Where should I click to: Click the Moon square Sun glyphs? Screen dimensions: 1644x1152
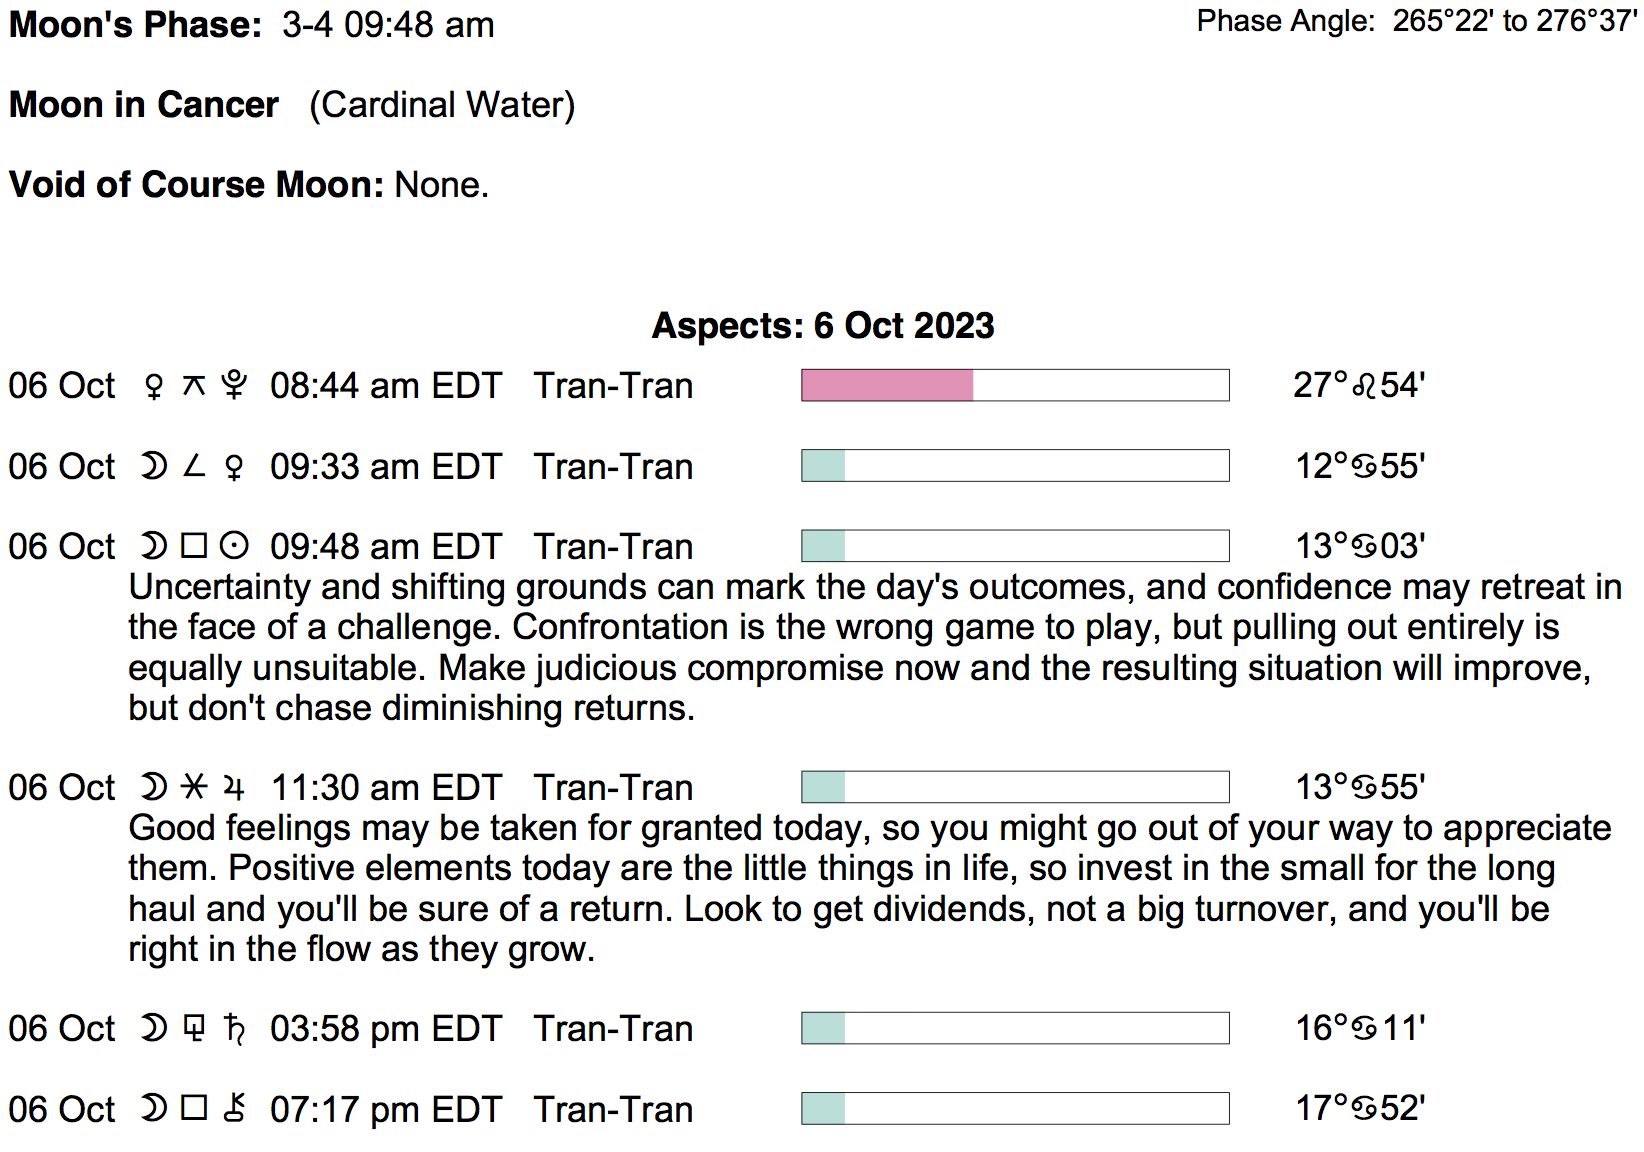coord(194,547)
